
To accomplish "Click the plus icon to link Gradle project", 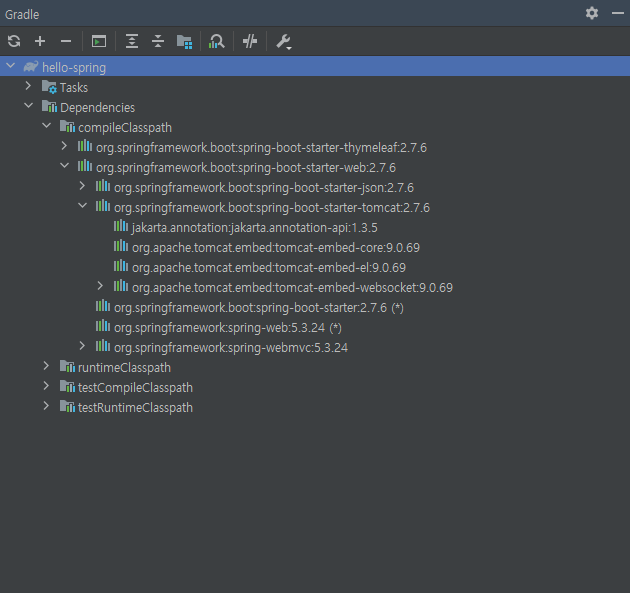I will [40, 41].
